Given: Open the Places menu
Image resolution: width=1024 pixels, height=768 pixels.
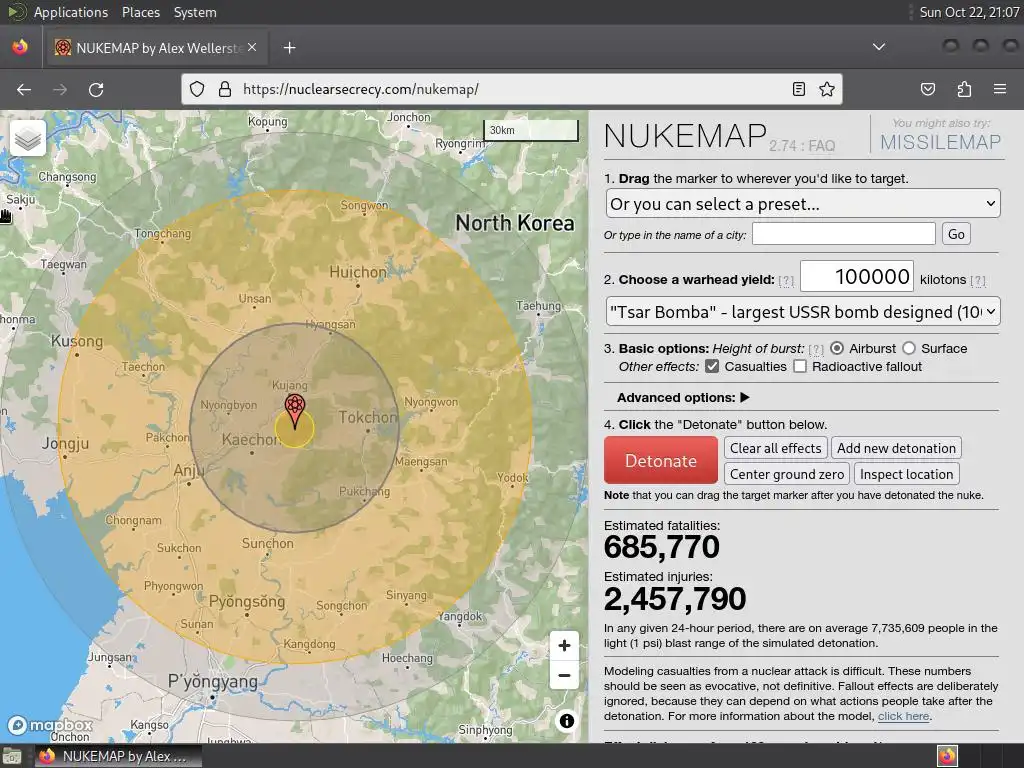Looking at the screenshot, I should point(140,12).
